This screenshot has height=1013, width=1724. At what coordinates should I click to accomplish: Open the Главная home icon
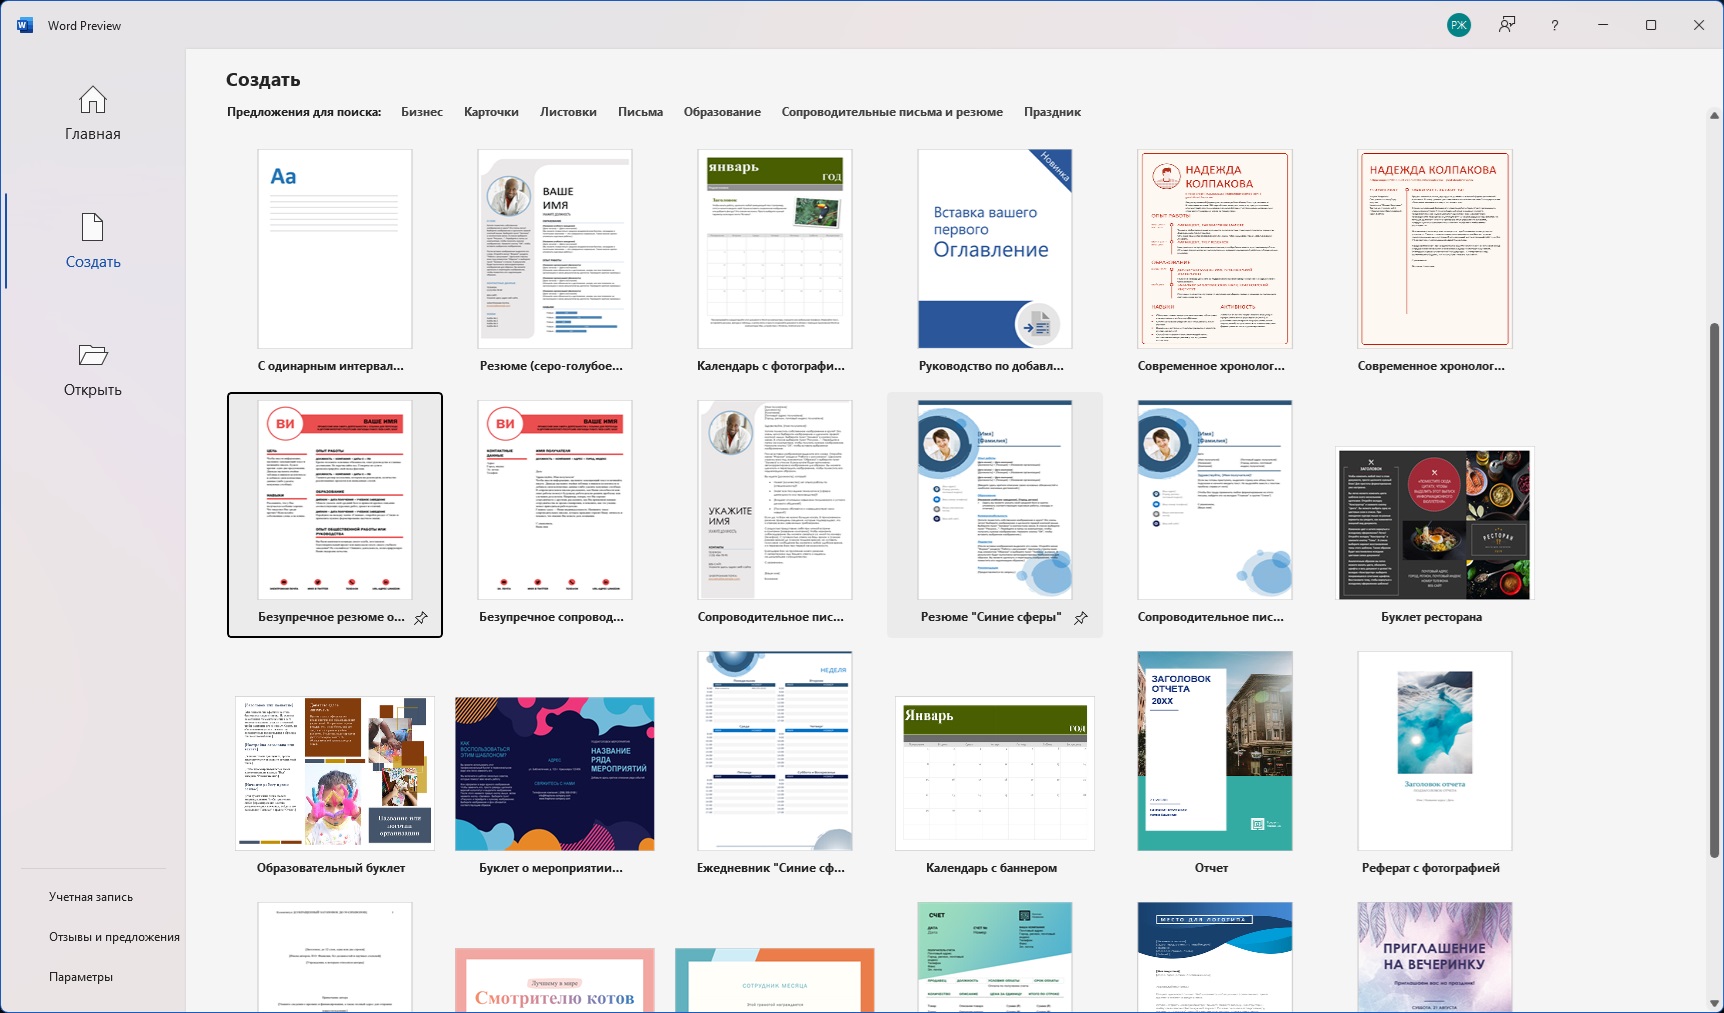click(x=93, y=100)
